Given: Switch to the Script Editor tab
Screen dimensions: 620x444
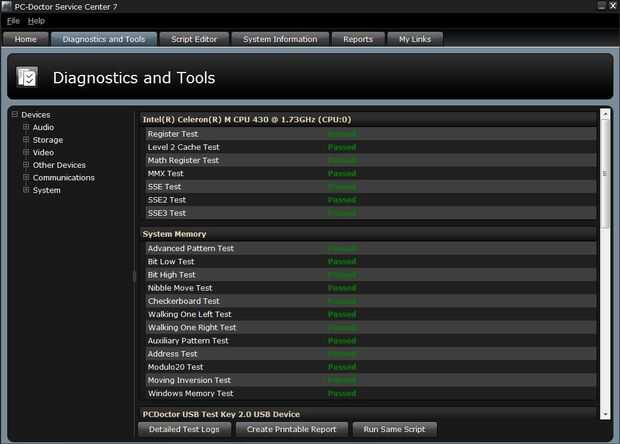Looking at the screenshot, I should coord(194,39).
